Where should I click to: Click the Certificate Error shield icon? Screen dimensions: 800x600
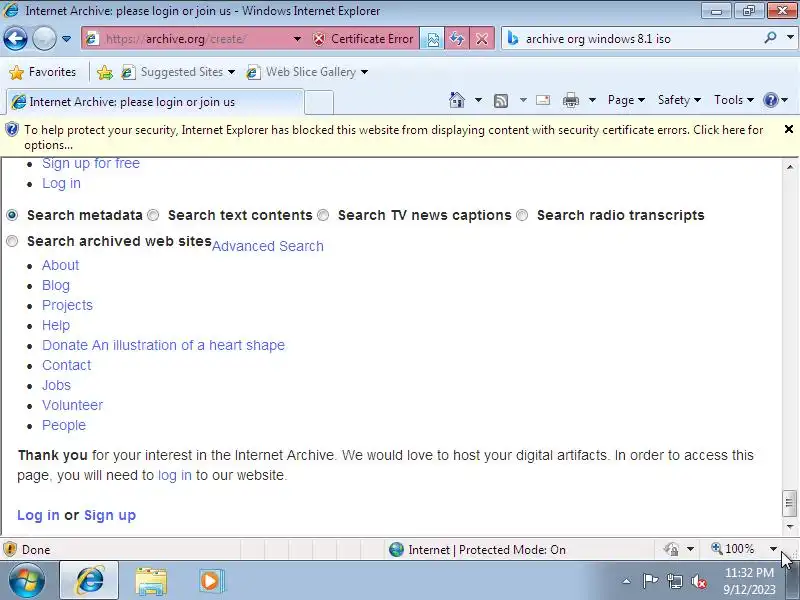(x=319, y=39)
